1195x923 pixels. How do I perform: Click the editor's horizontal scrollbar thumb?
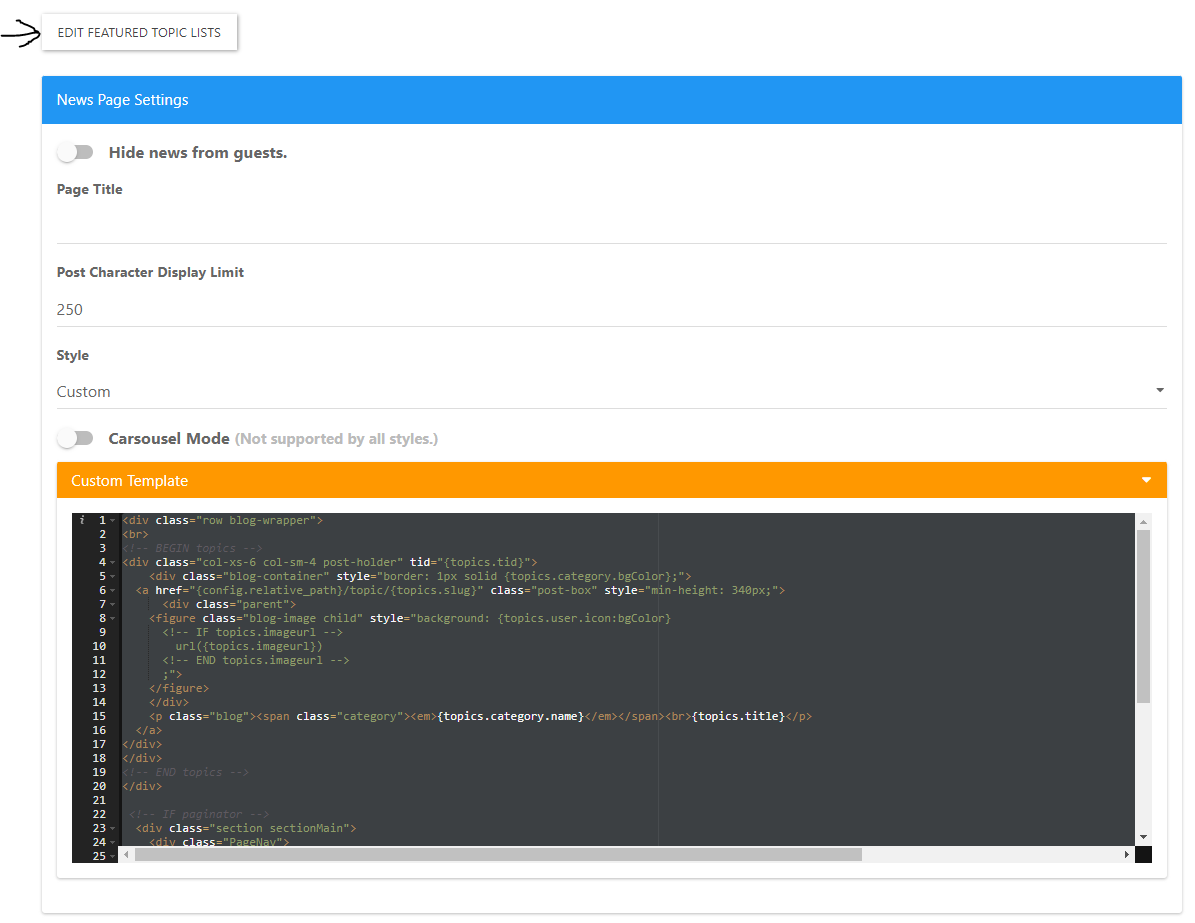click(x=498, y=855)
